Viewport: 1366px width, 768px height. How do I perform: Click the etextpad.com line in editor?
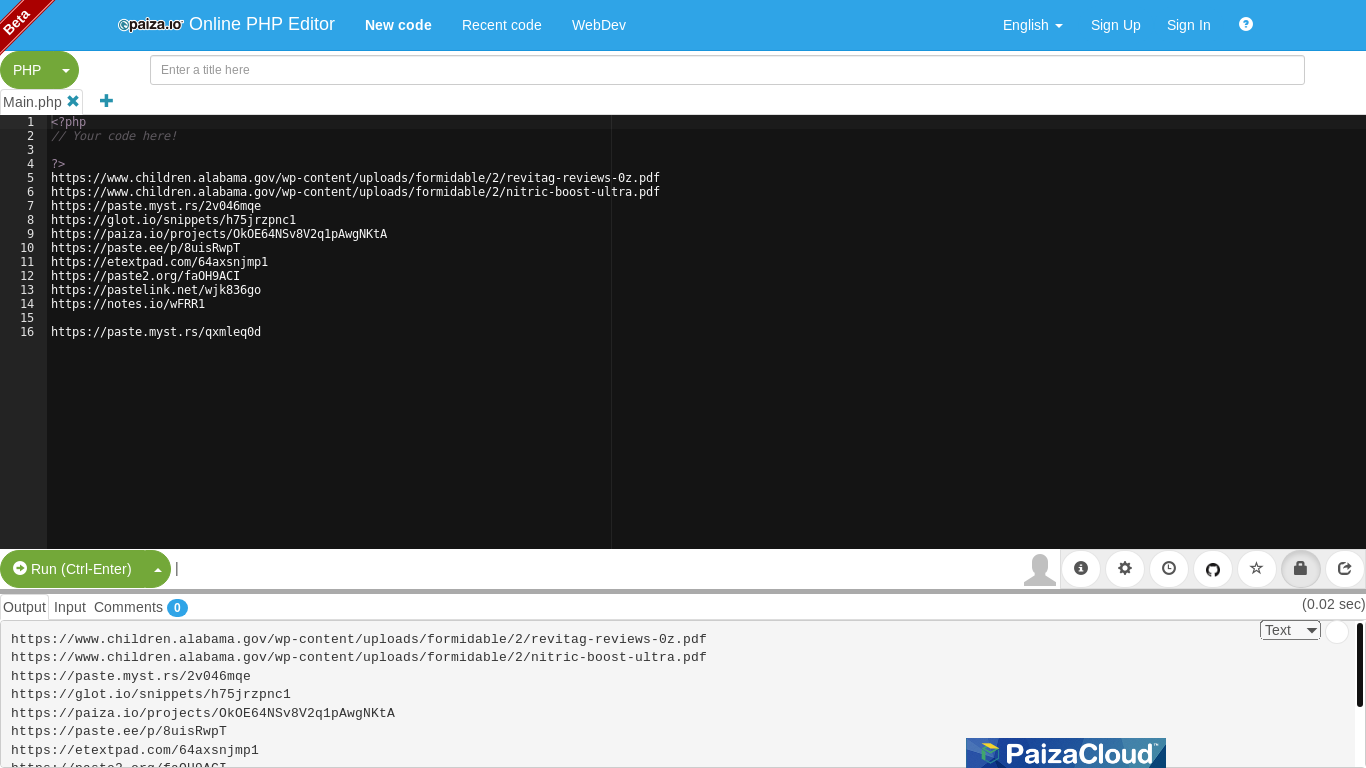click(159, 262)
